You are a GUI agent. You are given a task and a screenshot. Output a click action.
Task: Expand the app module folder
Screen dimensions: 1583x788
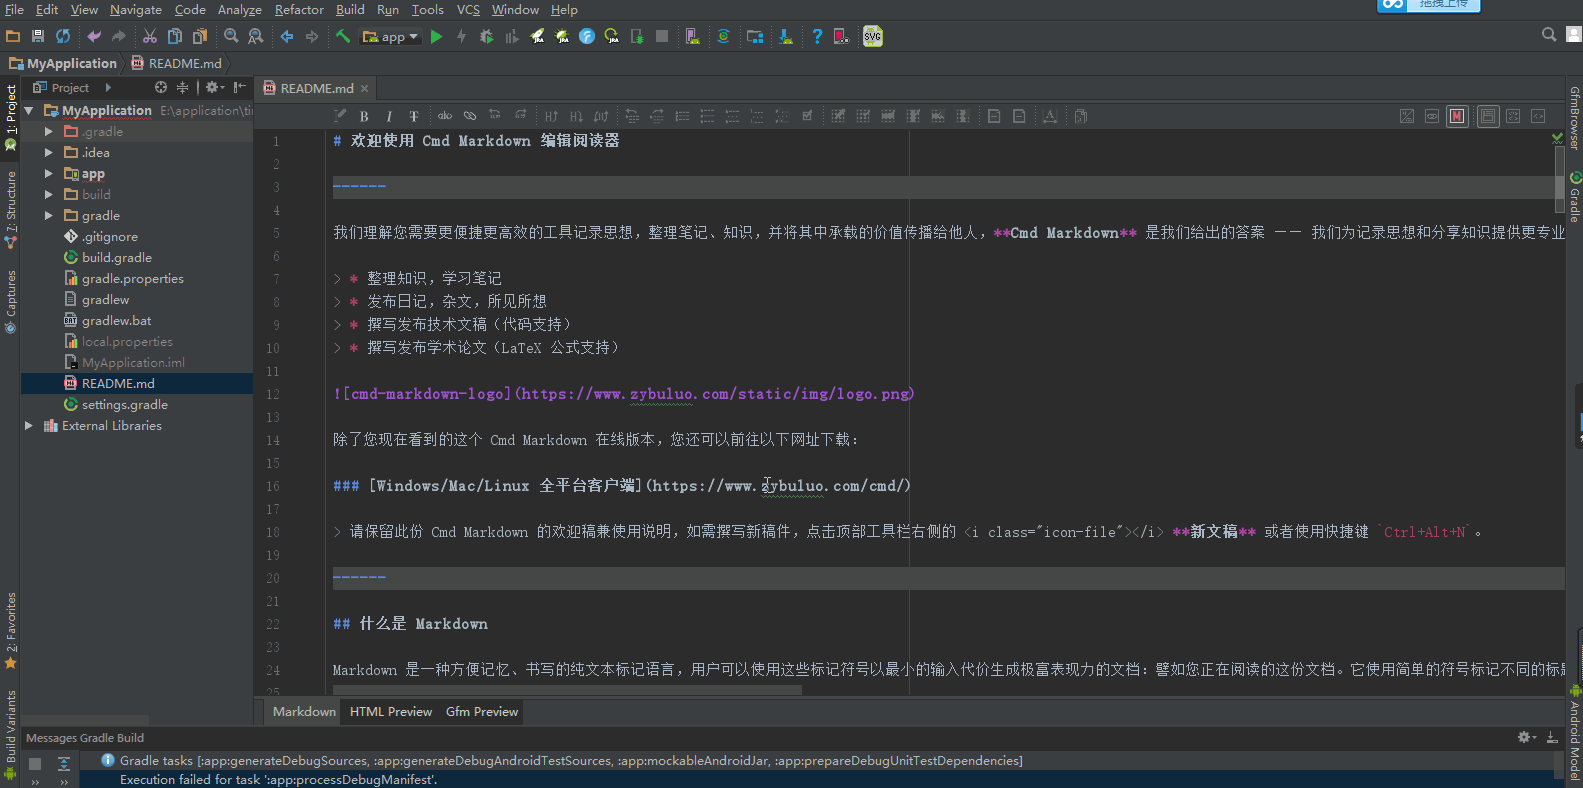point(48,173)
